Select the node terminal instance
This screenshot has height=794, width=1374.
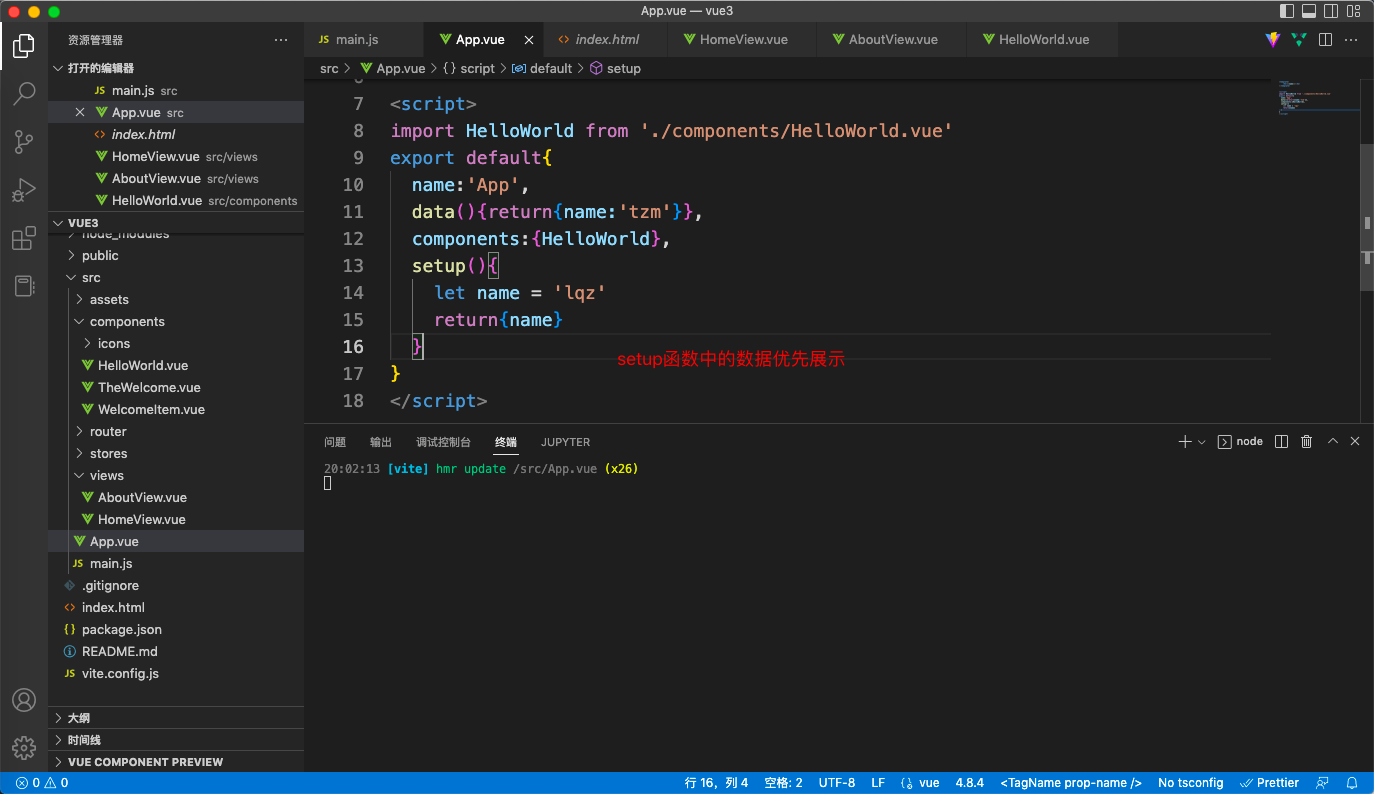(1240, 441)
